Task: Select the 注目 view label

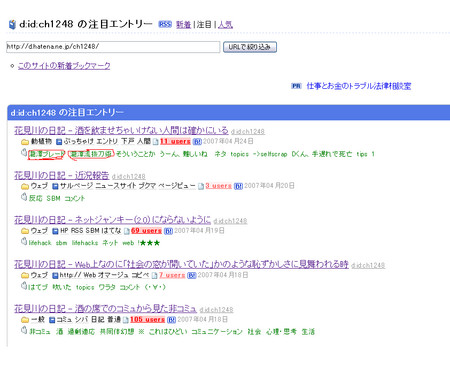Action: [204, 25]
